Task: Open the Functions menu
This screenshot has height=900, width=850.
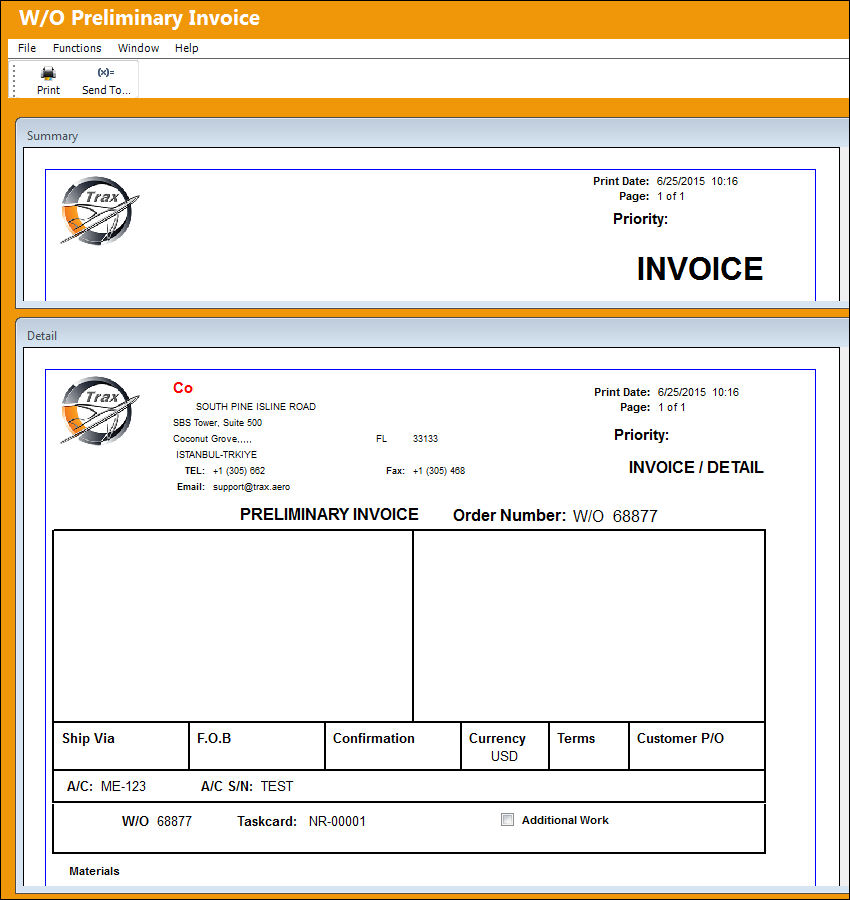Action: point(77,48)
